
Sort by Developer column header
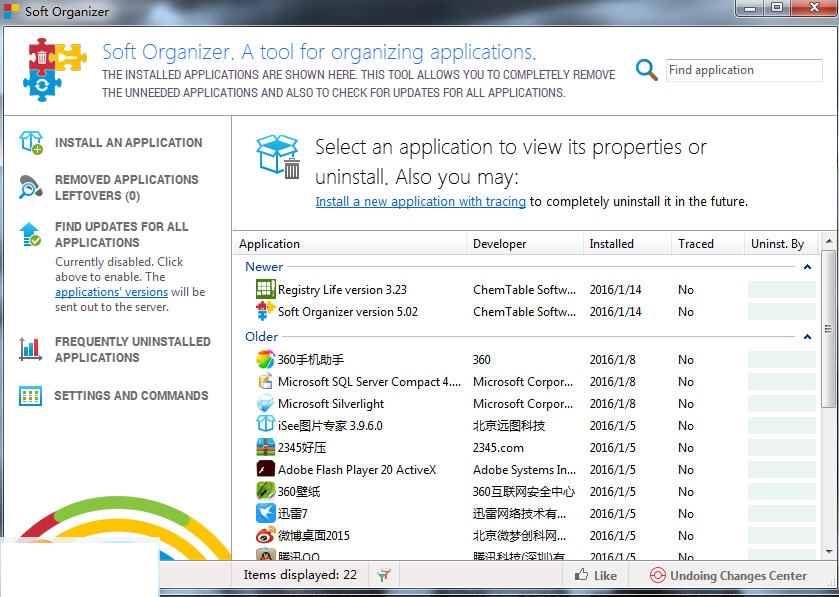tap(525, 244)
